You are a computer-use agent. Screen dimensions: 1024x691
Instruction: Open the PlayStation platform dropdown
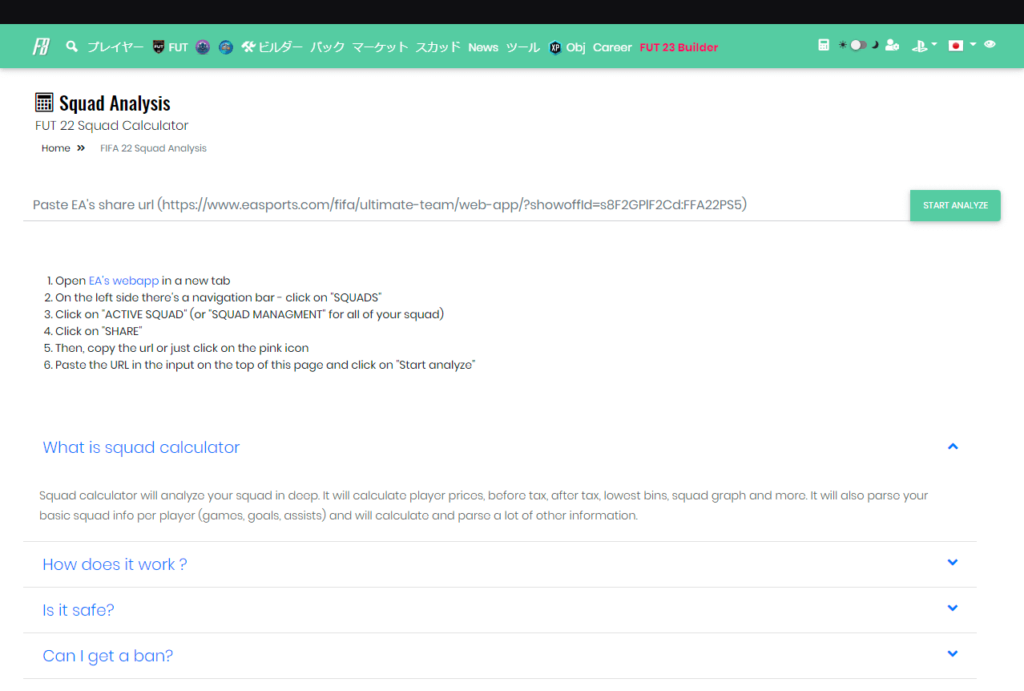[924, 45]
